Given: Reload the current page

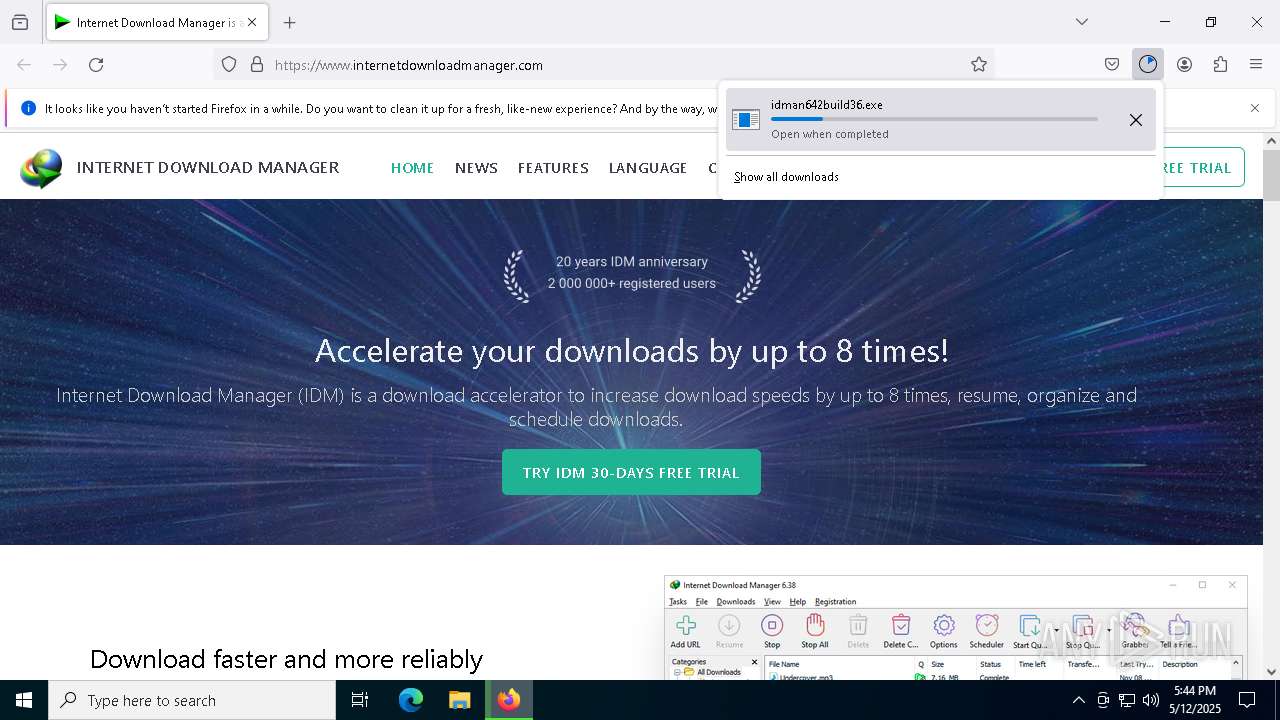Looking at the screenshot, I should point(96,64).
